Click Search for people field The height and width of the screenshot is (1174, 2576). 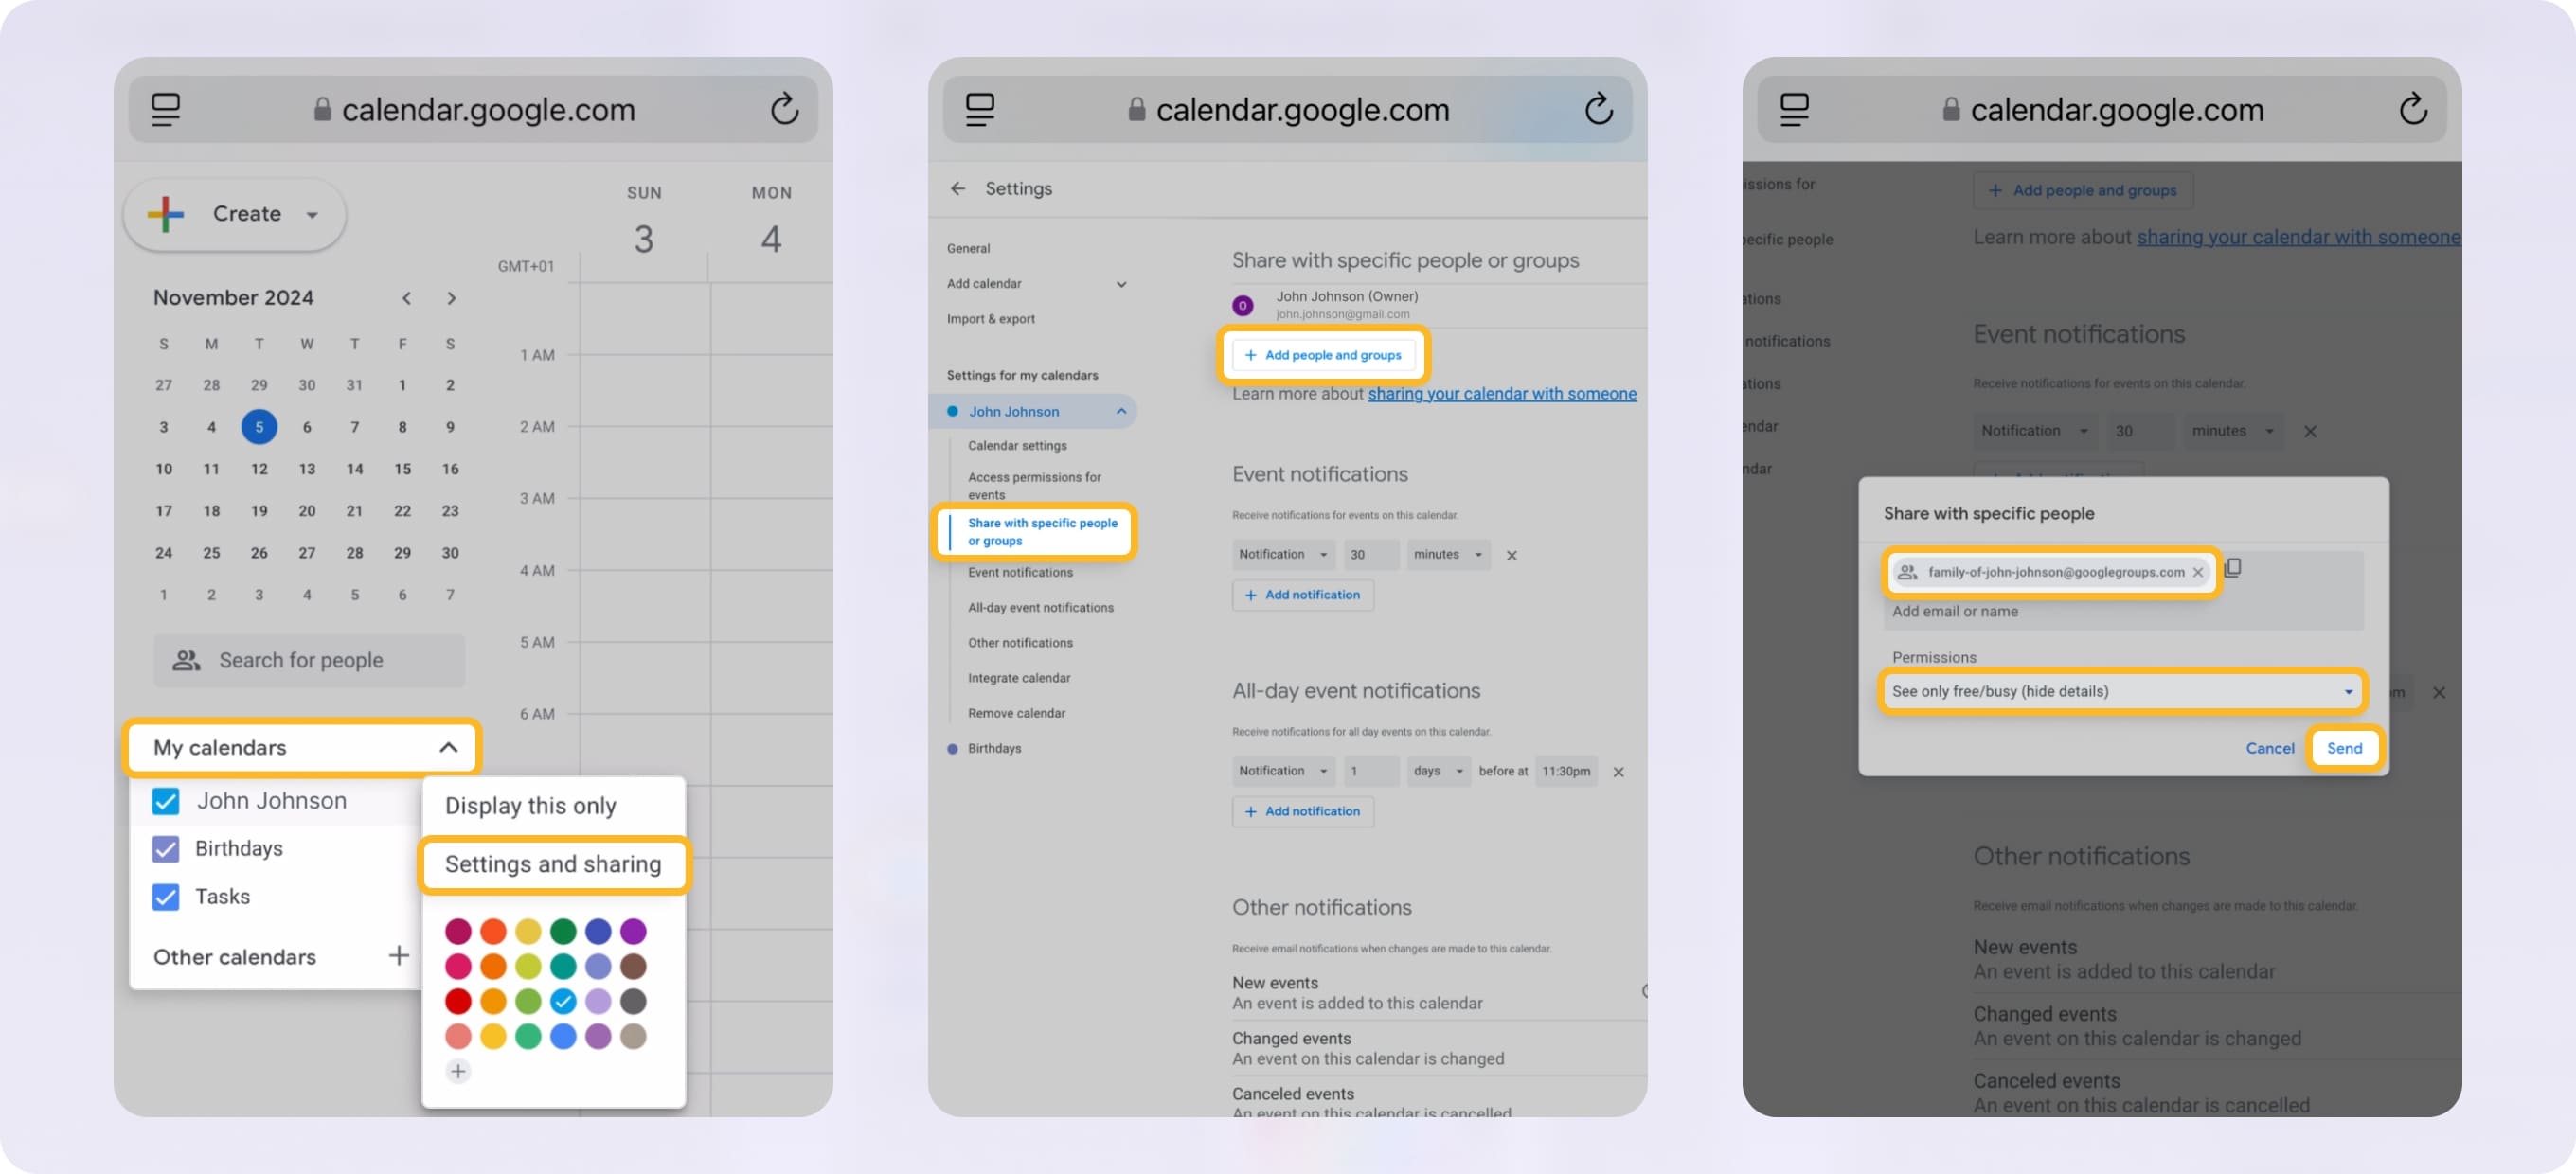click(x=308, y=660)
